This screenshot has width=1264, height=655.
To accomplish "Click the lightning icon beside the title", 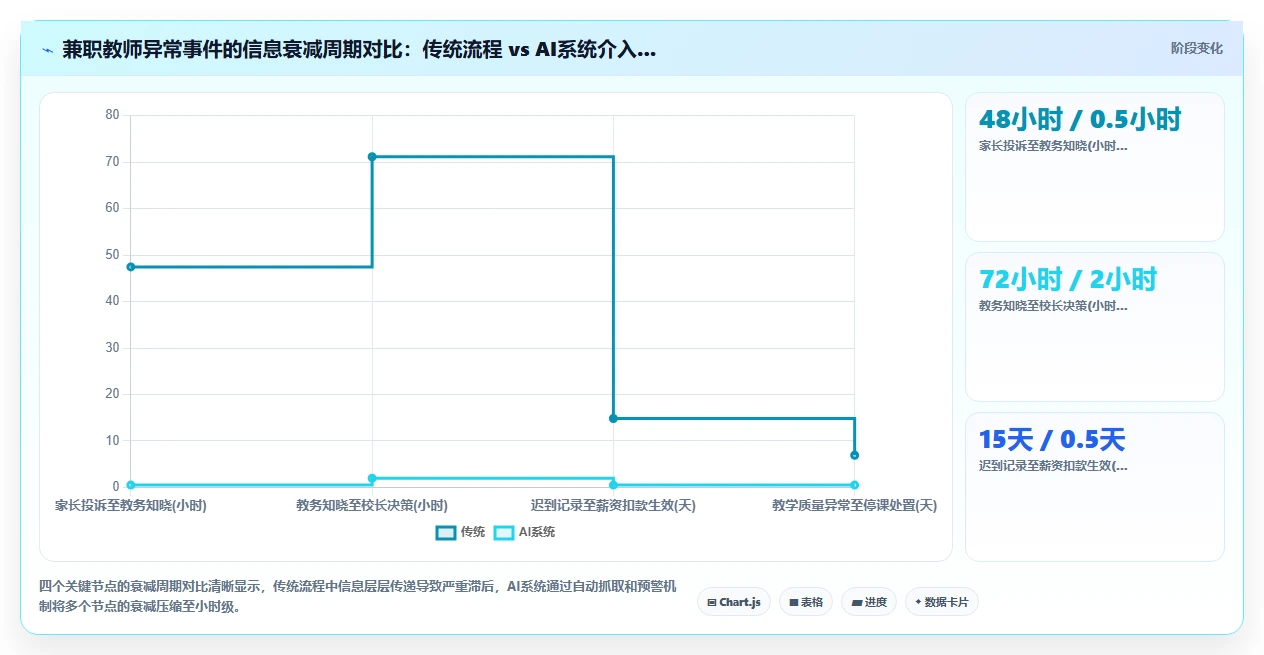I will click(x=47, y=50).
